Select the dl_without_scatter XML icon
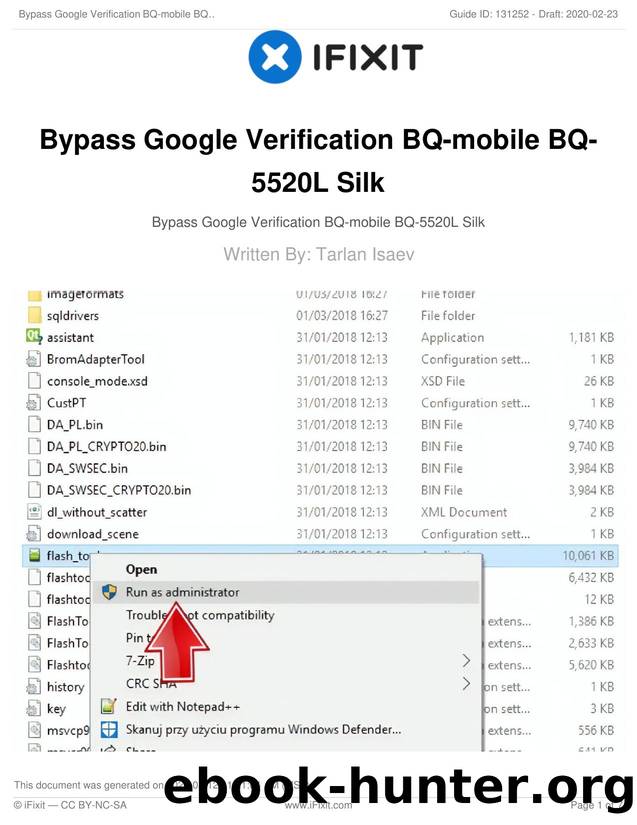Viewport: 637px width, 825px height. 34,512
